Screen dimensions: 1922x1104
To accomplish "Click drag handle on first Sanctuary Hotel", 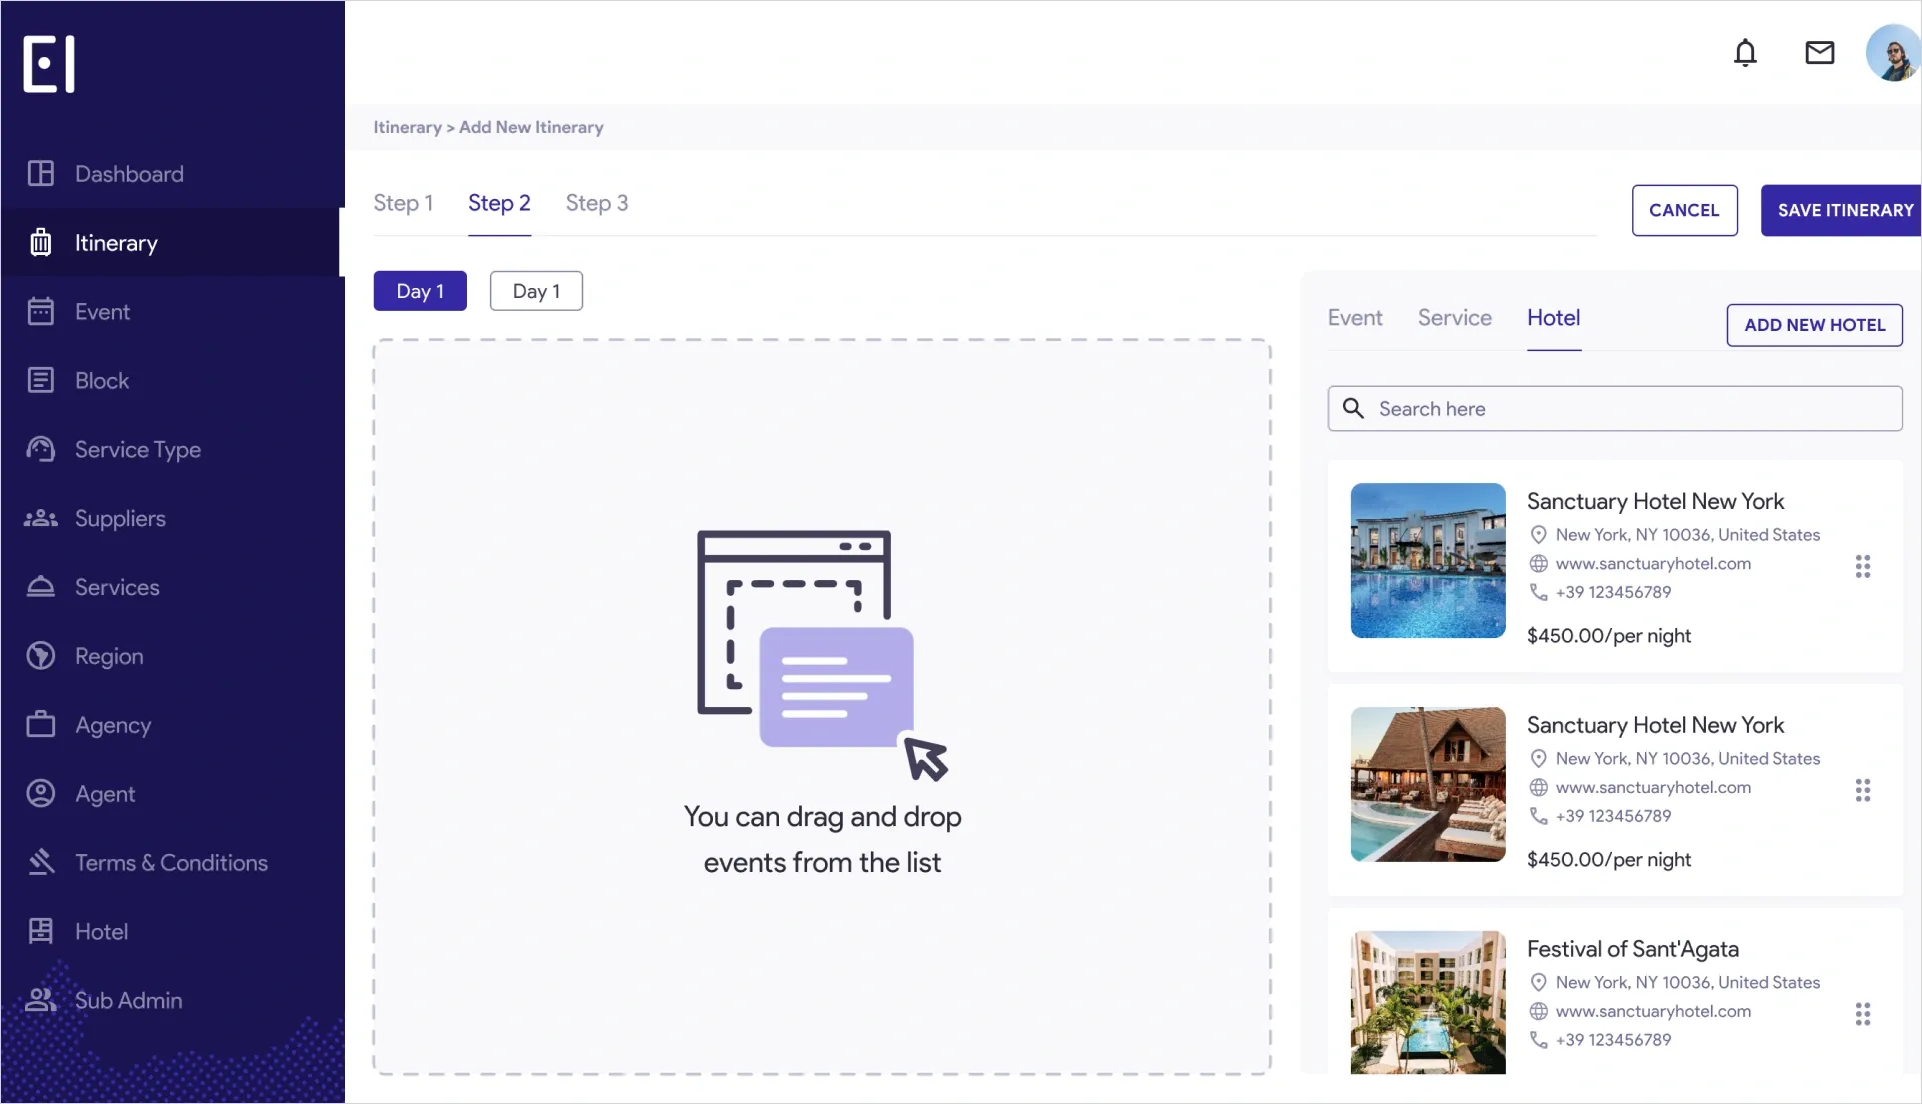I will (1862, 567).
